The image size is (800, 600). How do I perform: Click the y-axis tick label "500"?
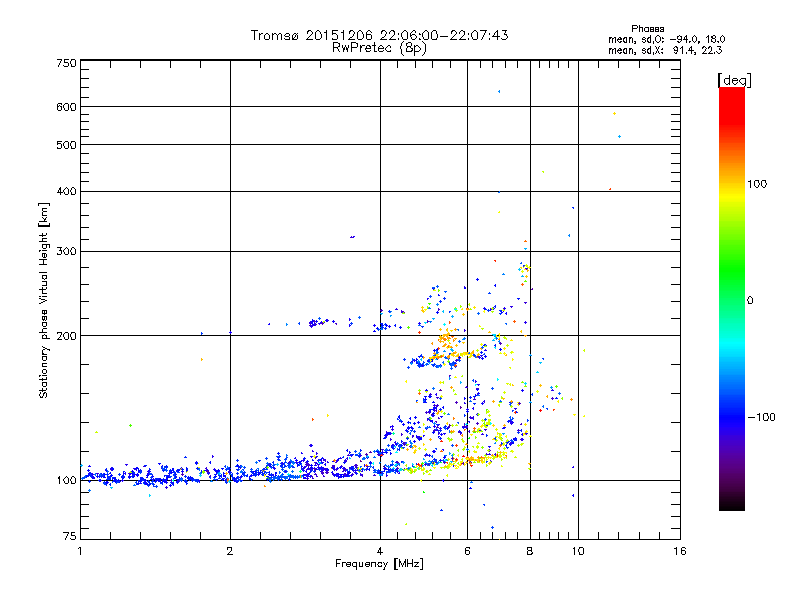click(67, 145)
